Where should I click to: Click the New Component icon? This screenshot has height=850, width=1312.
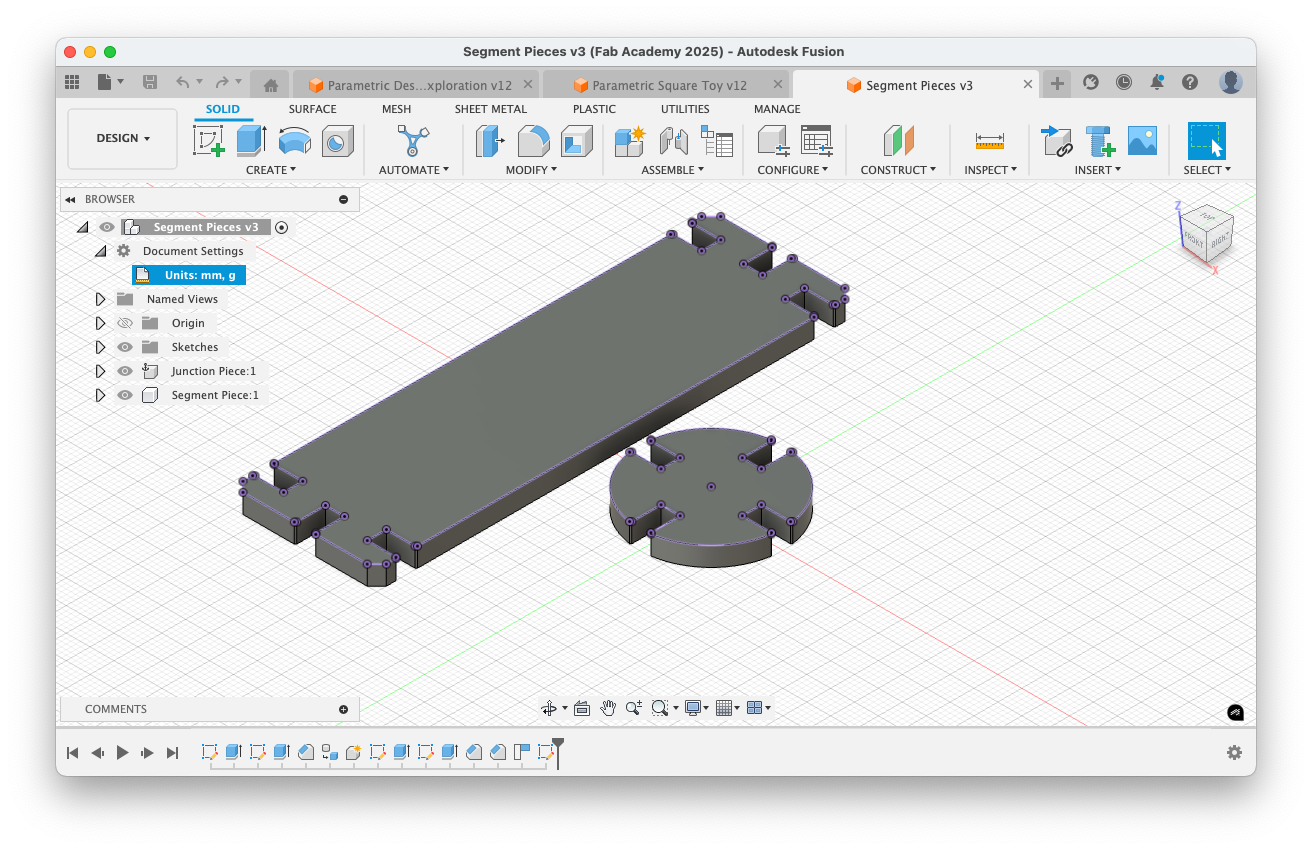(x=630, y=141)
